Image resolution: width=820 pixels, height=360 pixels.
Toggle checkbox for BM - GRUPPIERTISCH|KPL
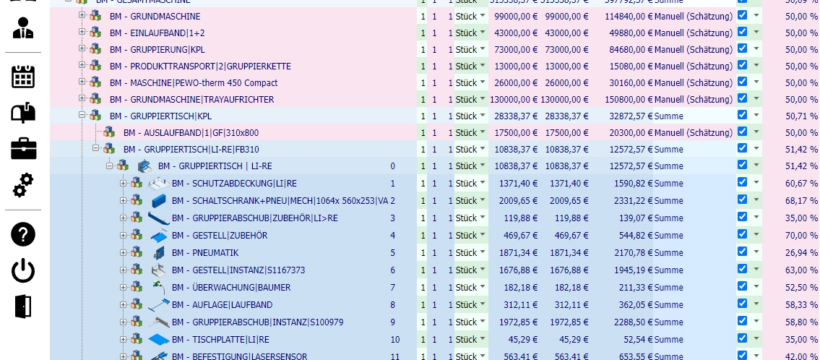(742, 115)
